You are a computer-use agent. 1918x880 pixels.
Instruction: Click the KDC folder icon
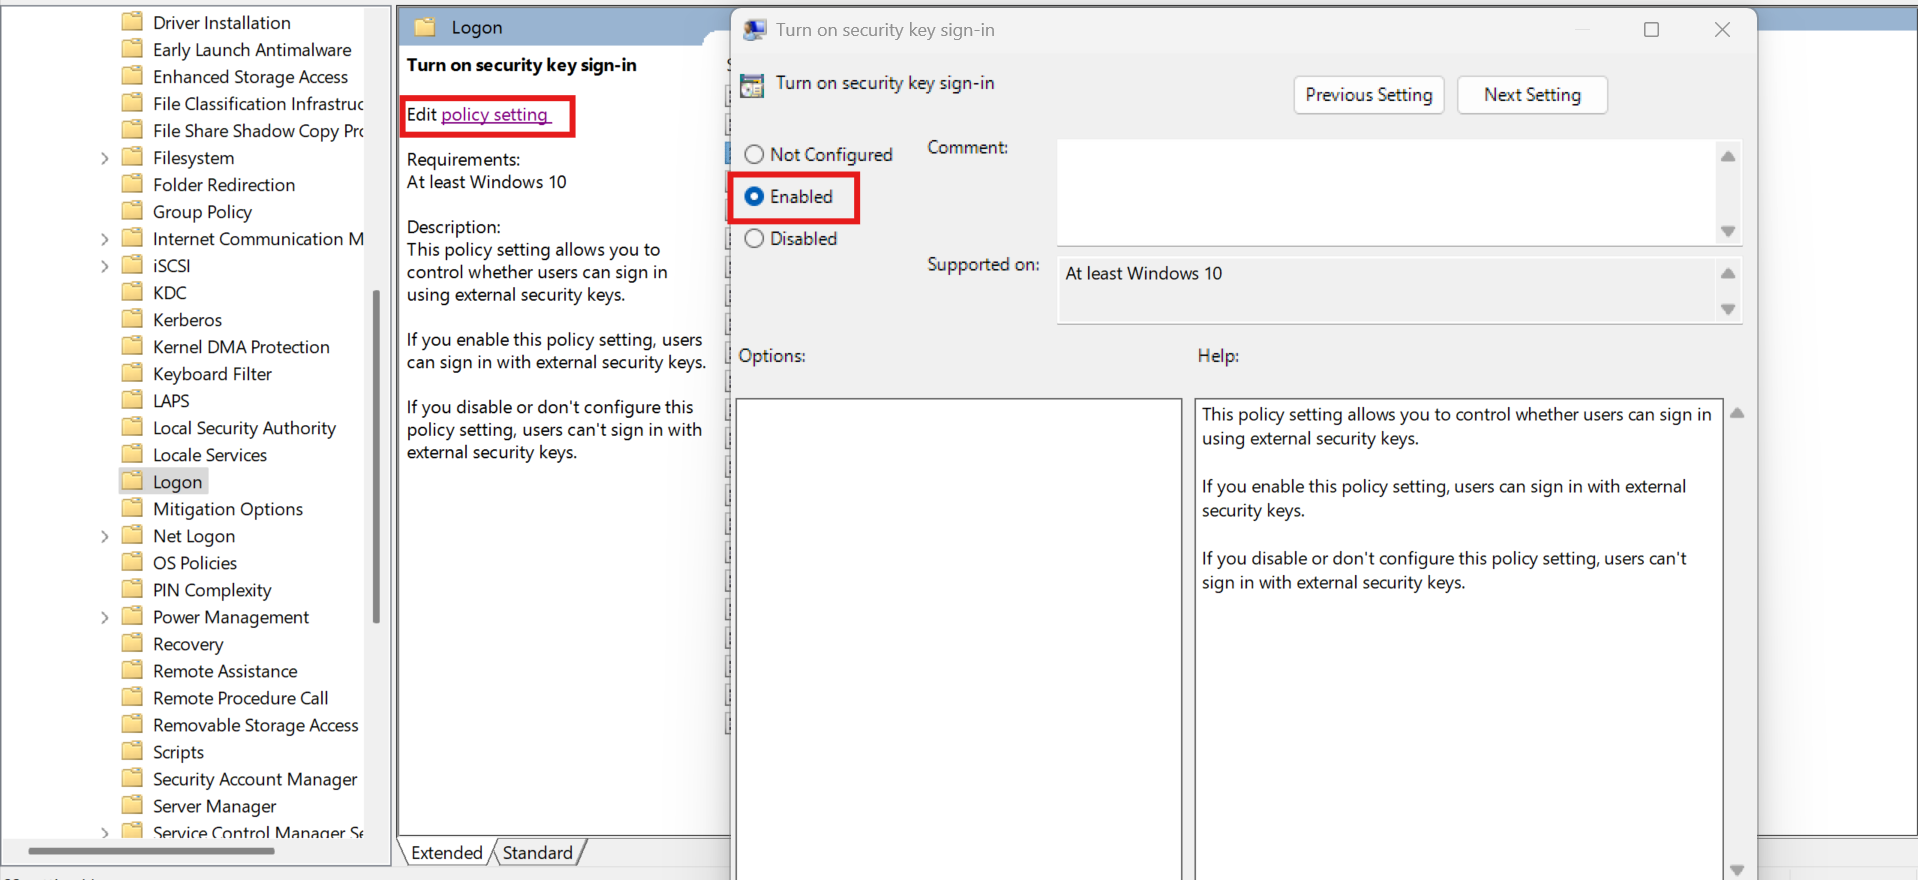click(132, 292)
